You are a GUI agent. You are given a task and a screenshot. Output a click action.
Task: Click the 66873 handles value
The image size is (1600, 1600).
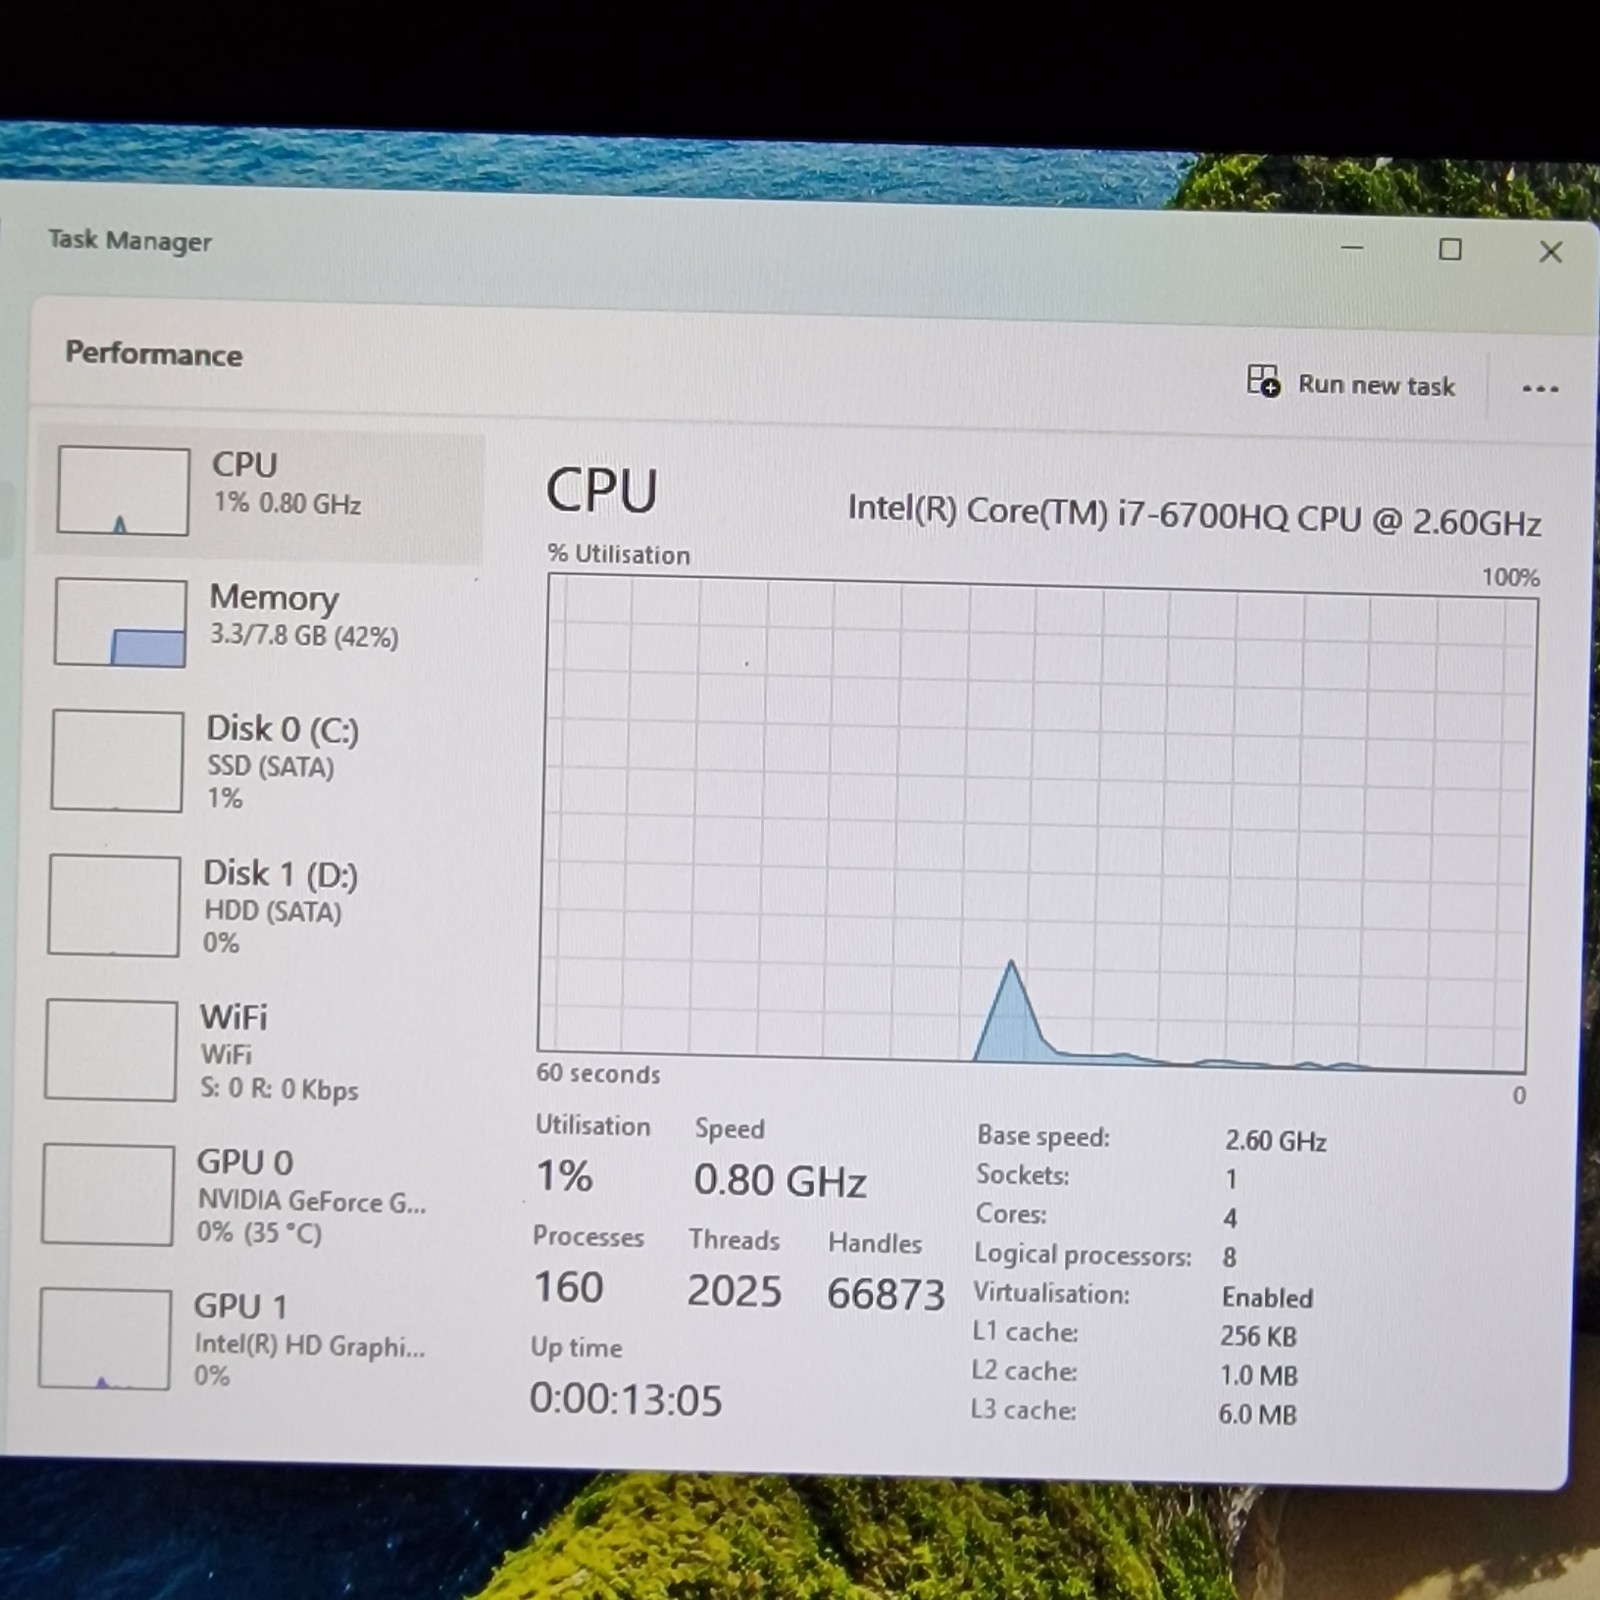tap(885, 1294)
